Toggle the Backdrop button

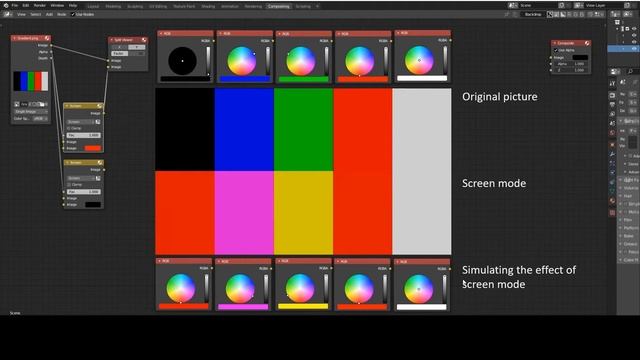pyautogui.click(x=533, y=14)
